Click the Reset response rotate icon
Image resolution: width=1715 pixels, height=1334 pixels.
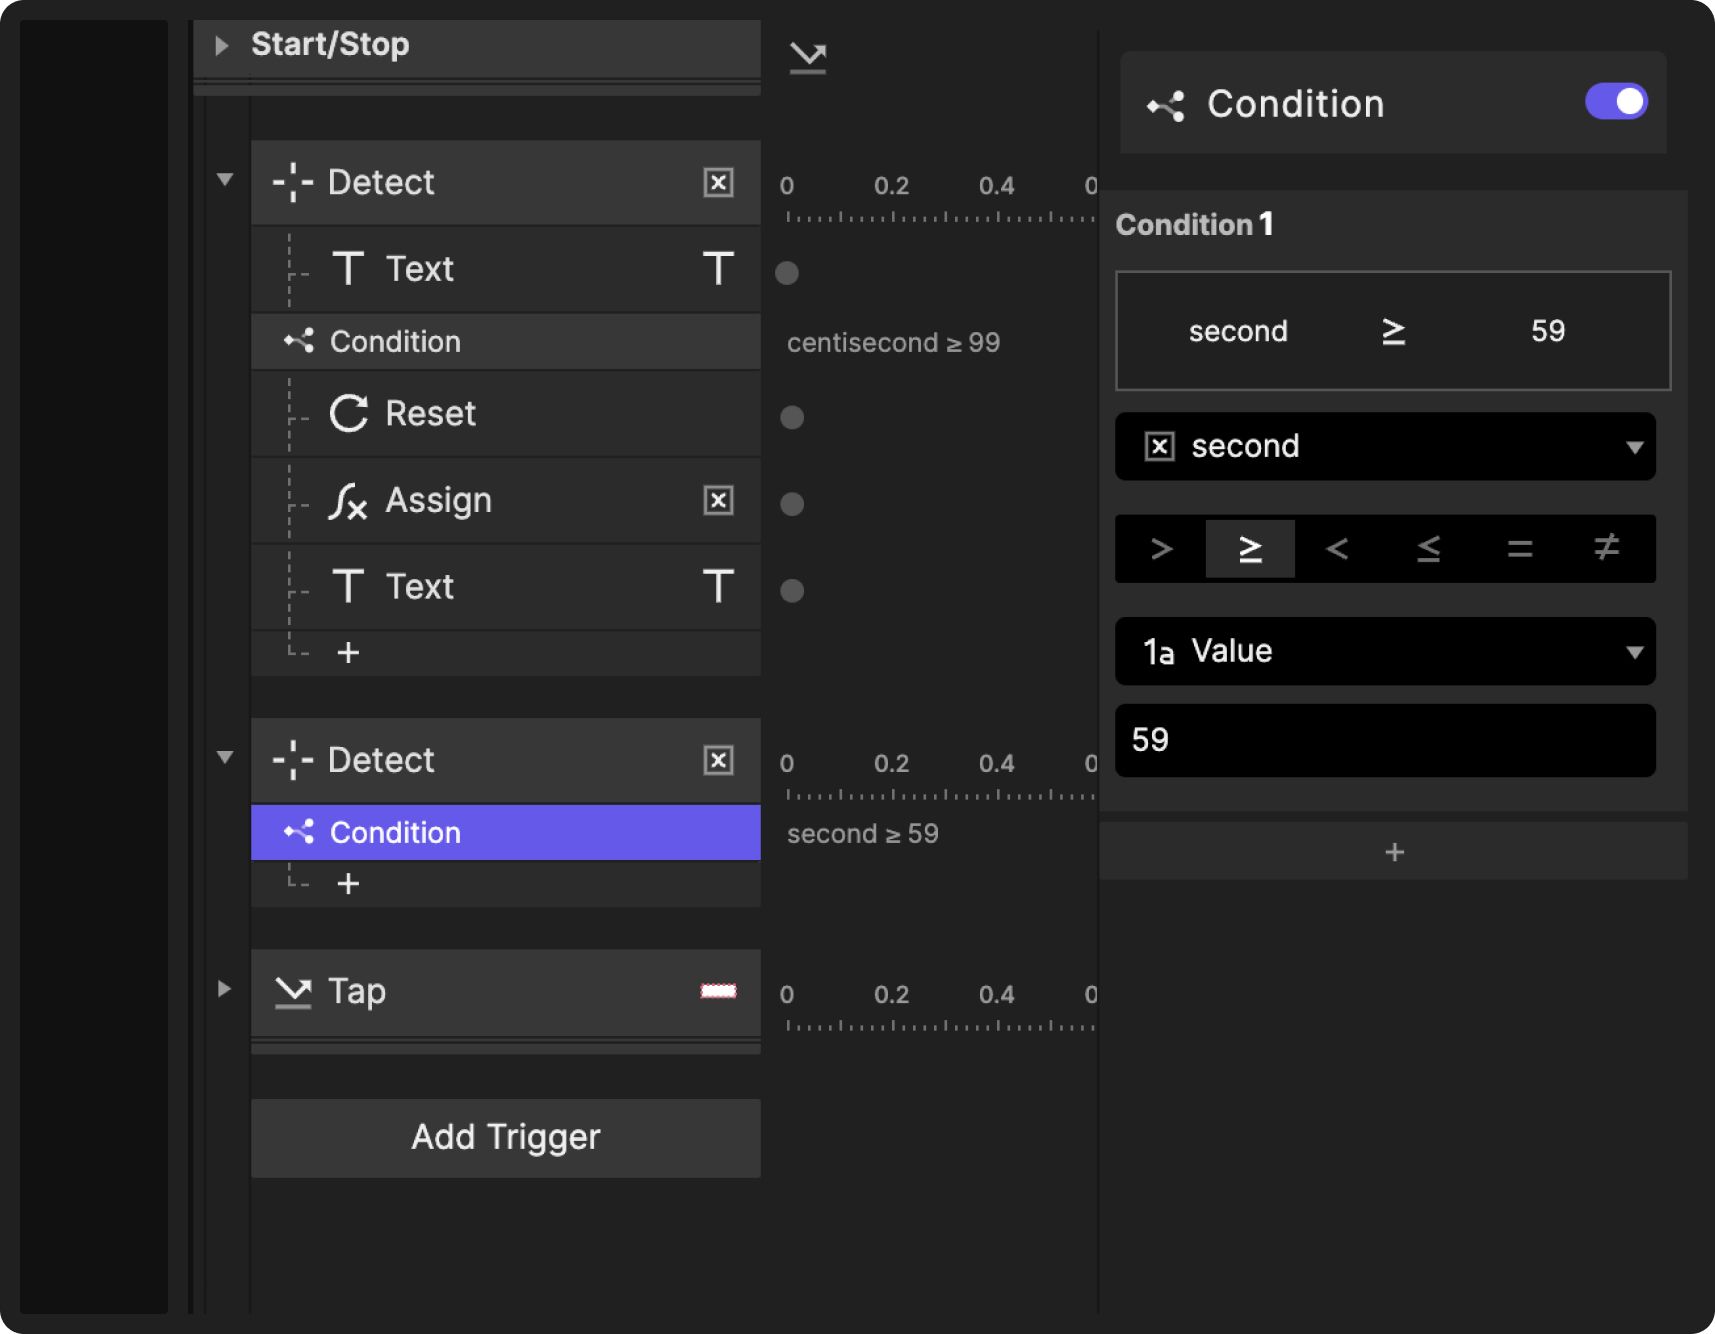(349, 414)
